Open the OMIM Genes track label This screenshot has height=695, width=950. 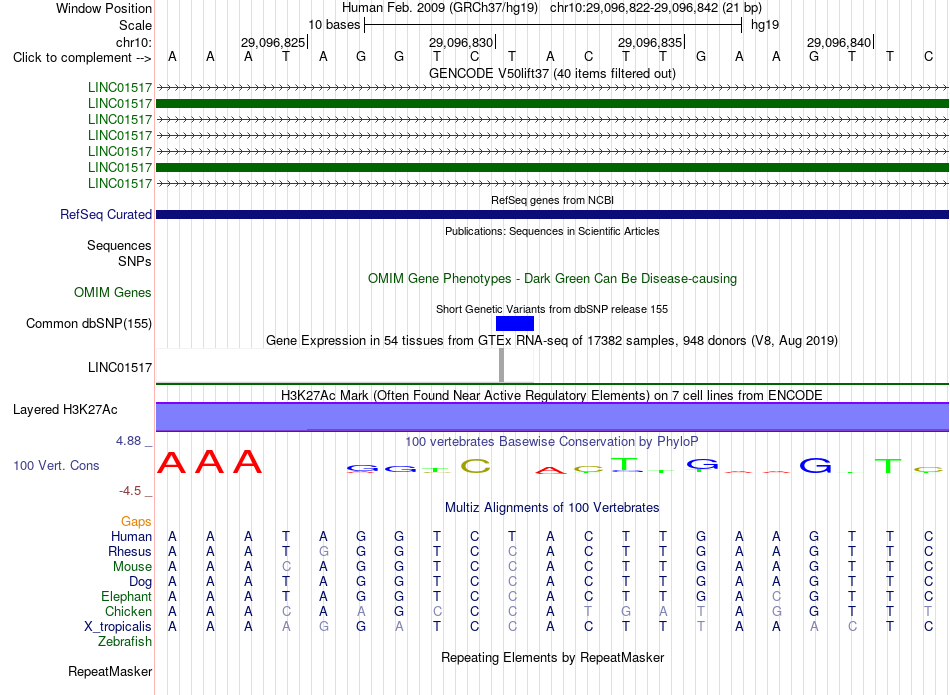click(112, 293)
